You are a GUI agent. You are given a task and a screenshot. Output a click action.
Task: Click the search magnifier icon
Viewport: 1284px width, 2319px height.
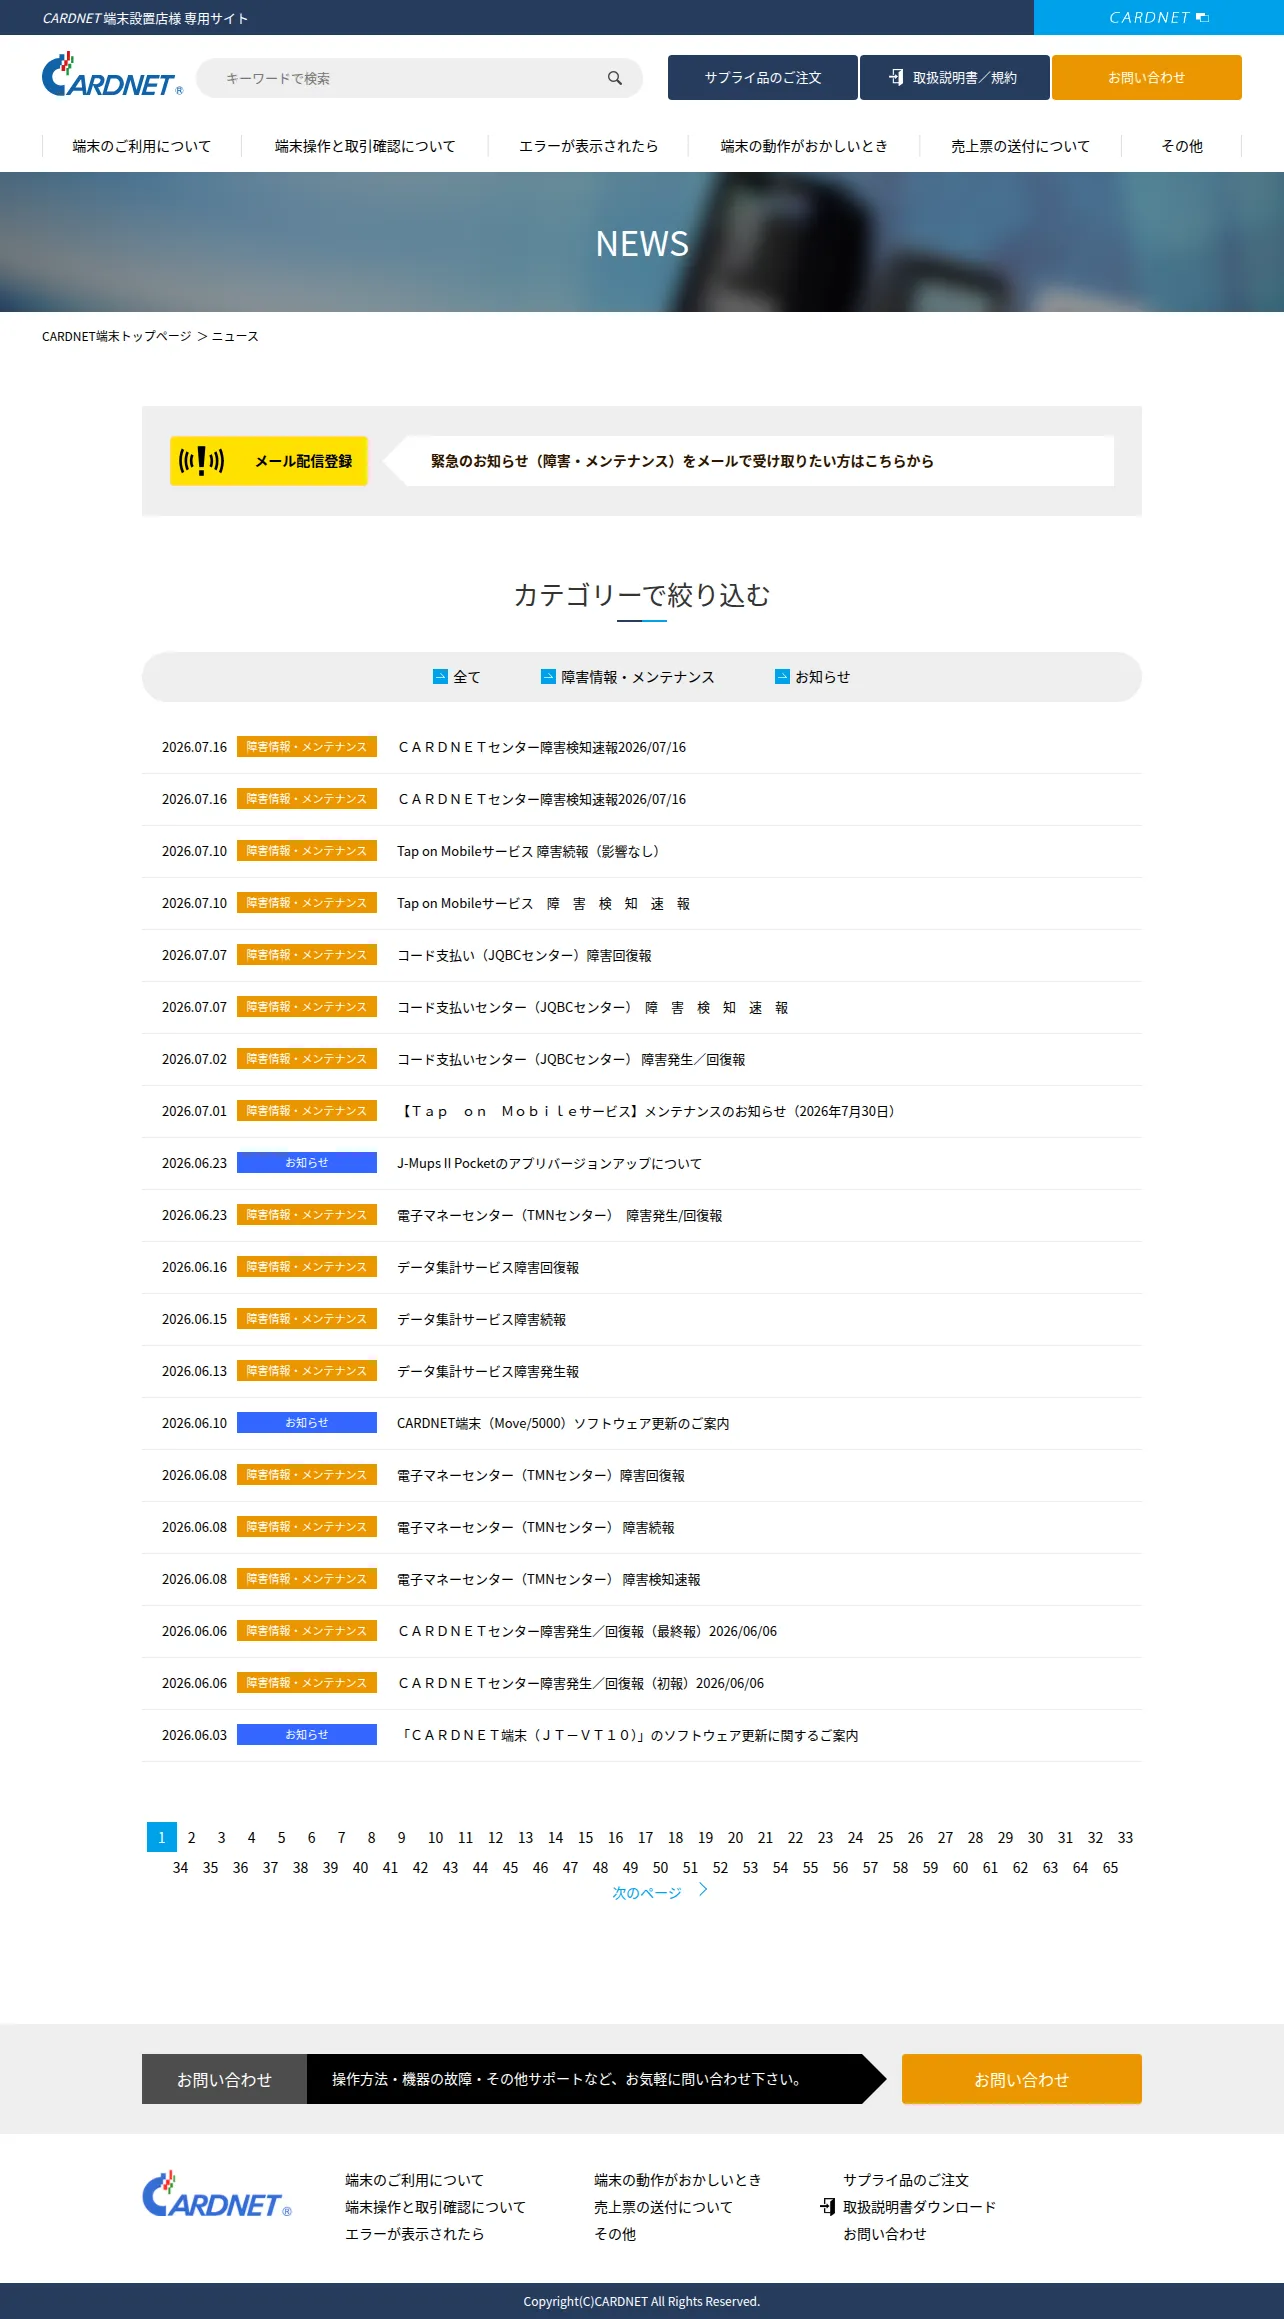(x=615, y=78)
